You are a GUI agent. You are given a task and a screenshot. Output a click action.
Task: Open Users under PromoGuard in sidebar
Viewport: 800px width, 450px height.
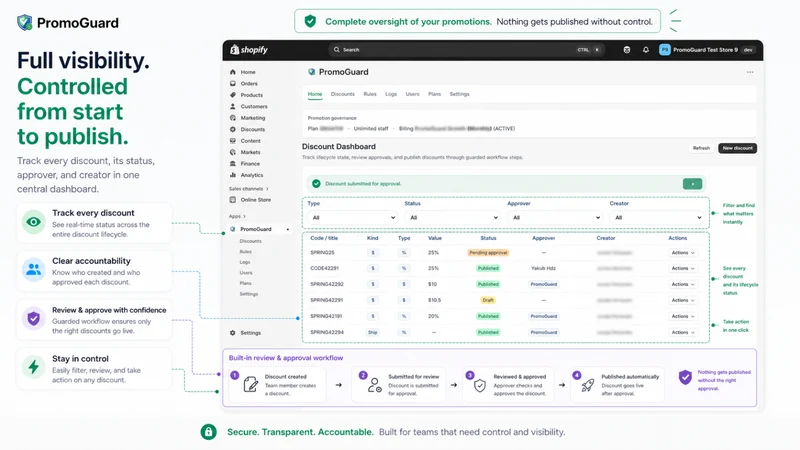pyautogui.click(x=246, y=273)
